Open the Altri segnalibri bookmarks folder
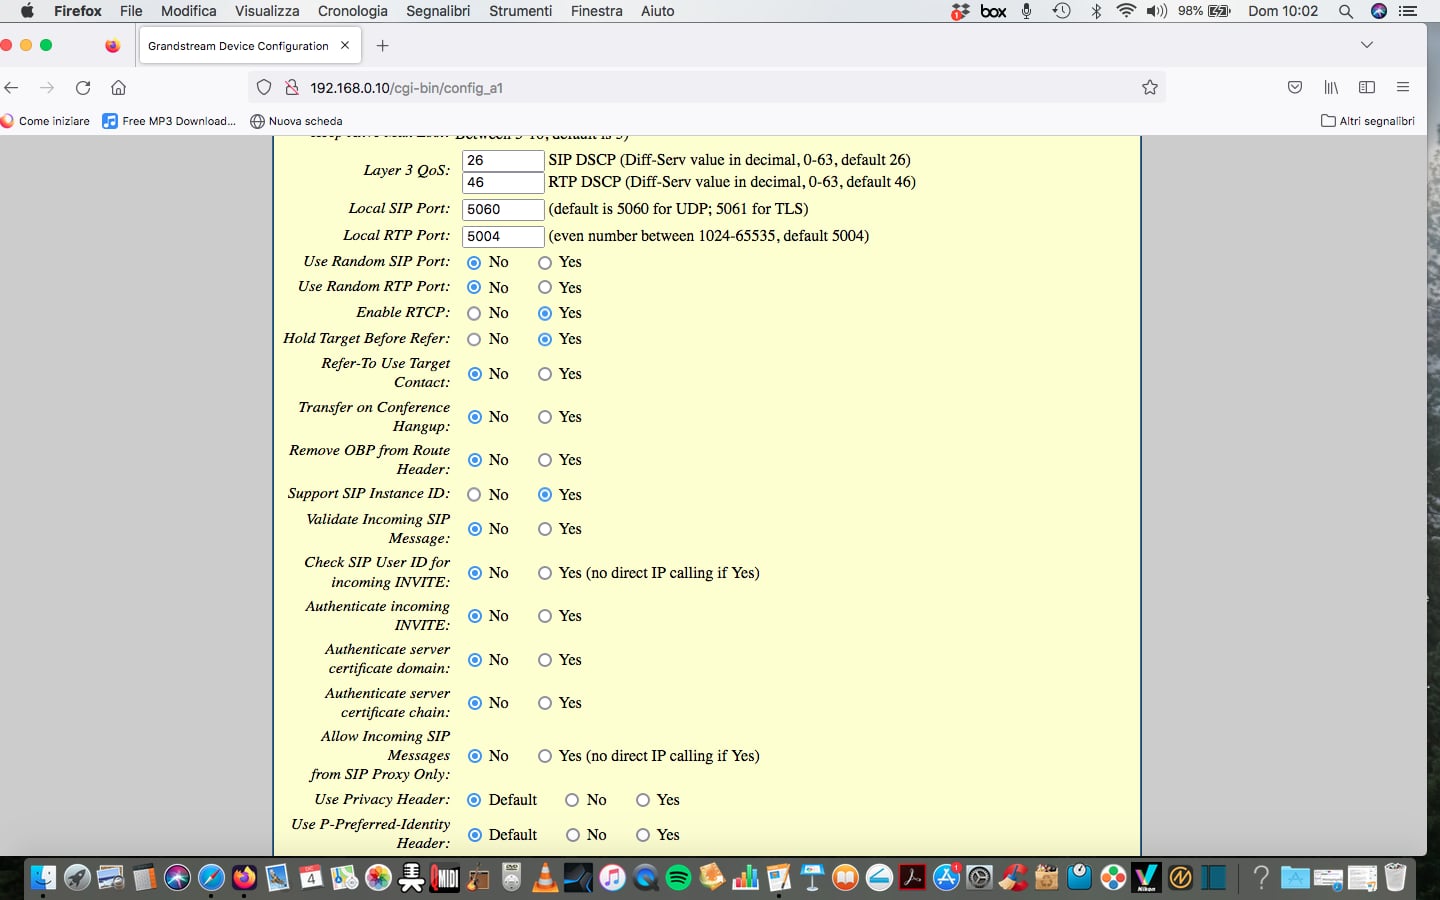1440x900 pixels. point(1367,121)
